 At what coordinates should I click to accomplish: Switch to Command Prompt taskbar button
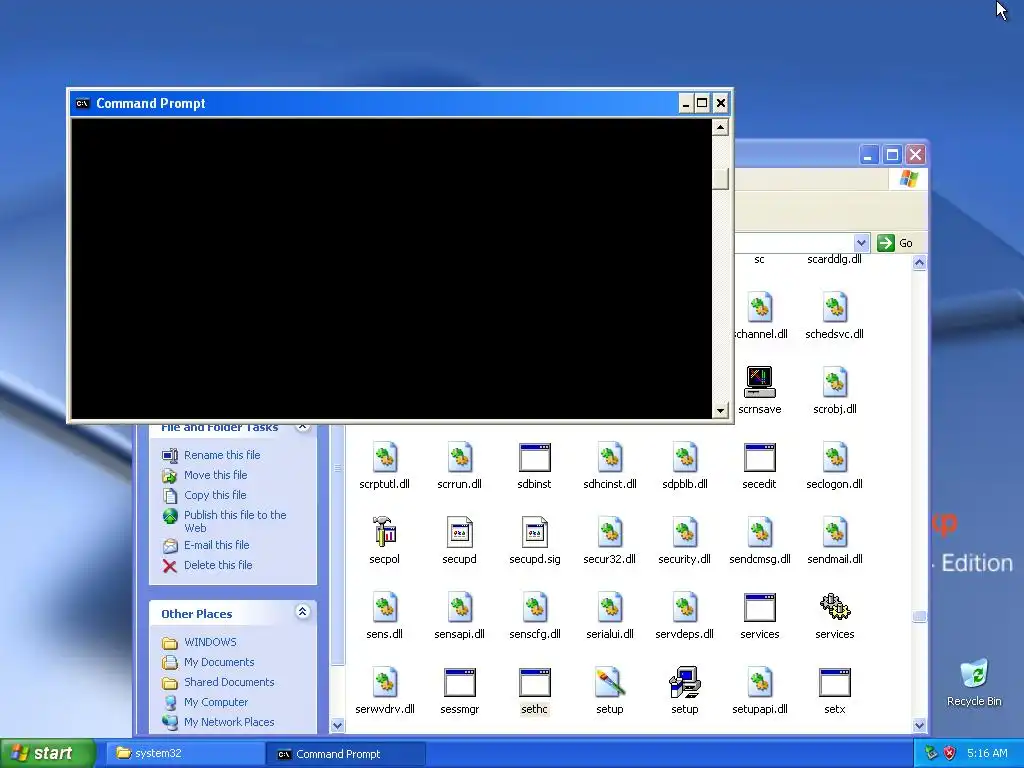346,754
